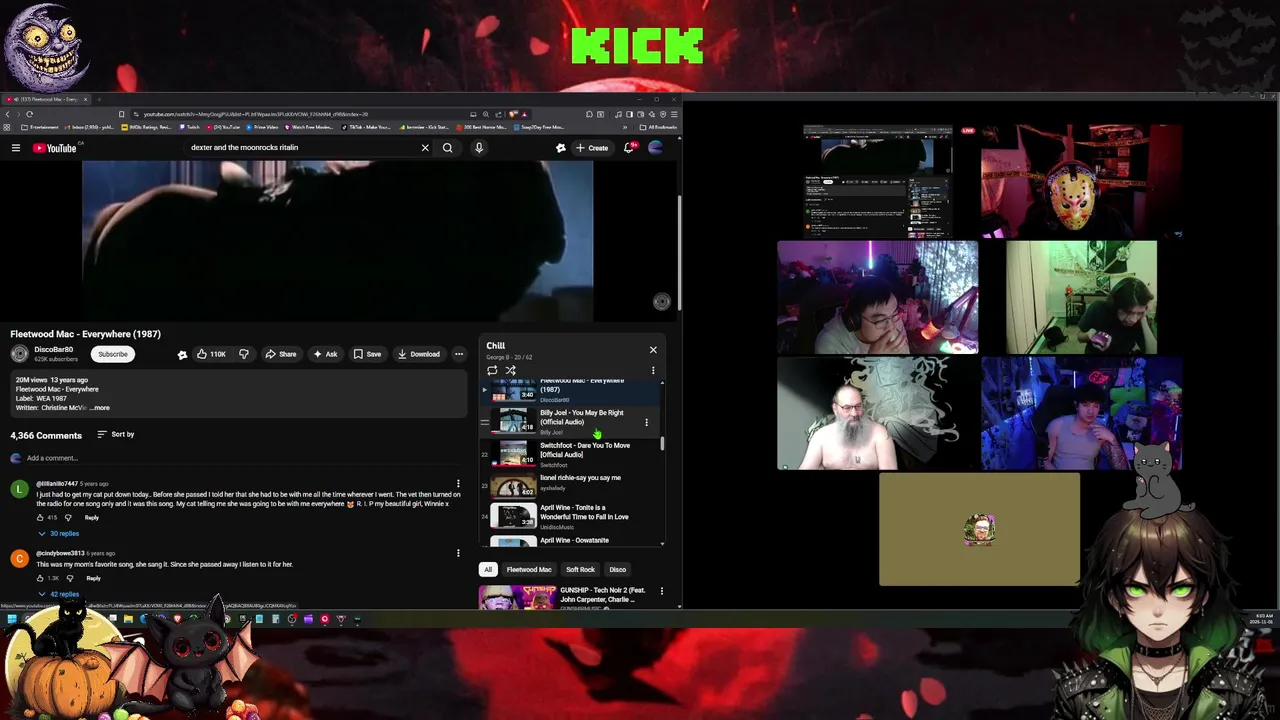Play Billy Joel - You May Be Right

click(570, 421)
